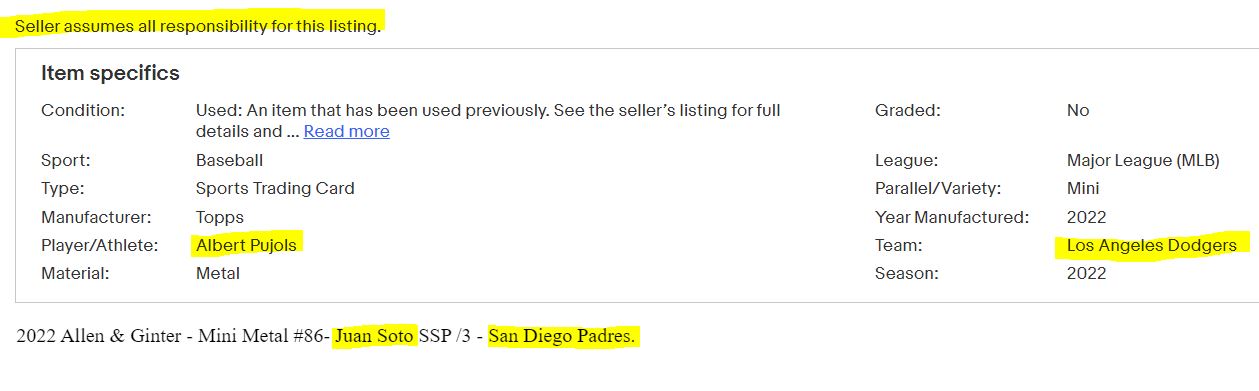Image resolution: width=1259 pixels, height=391 pixels.
Task: Select the Juan Soto highlighted text
Action: [375, 336]
